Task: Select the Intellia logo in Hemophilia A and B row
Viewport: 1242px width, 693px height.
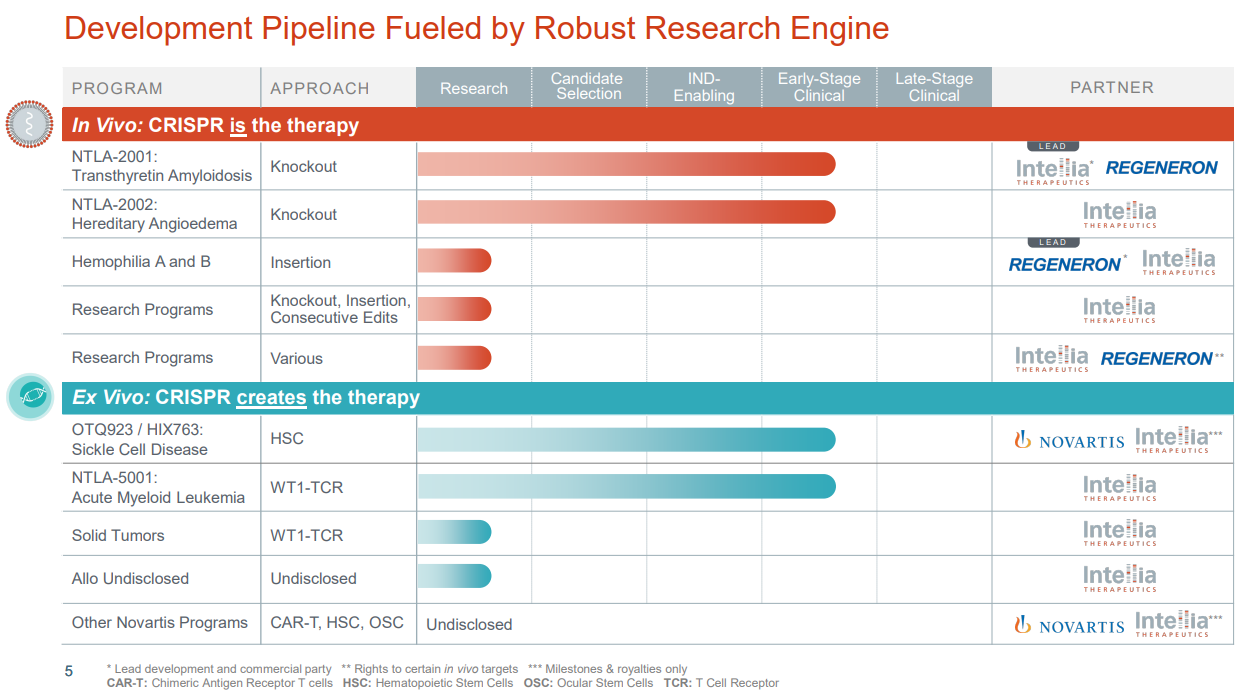Action: [1179, 262]
